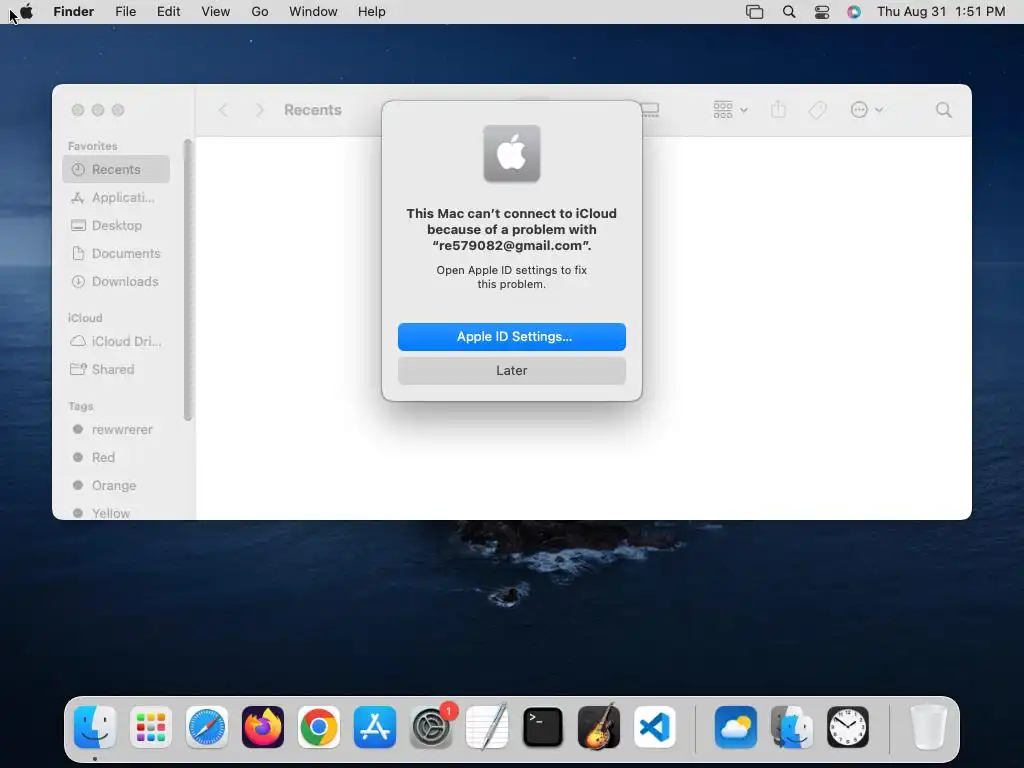Open App Store from the Dock
Viewport: 1024px width, 768px height.
(375, 727)
